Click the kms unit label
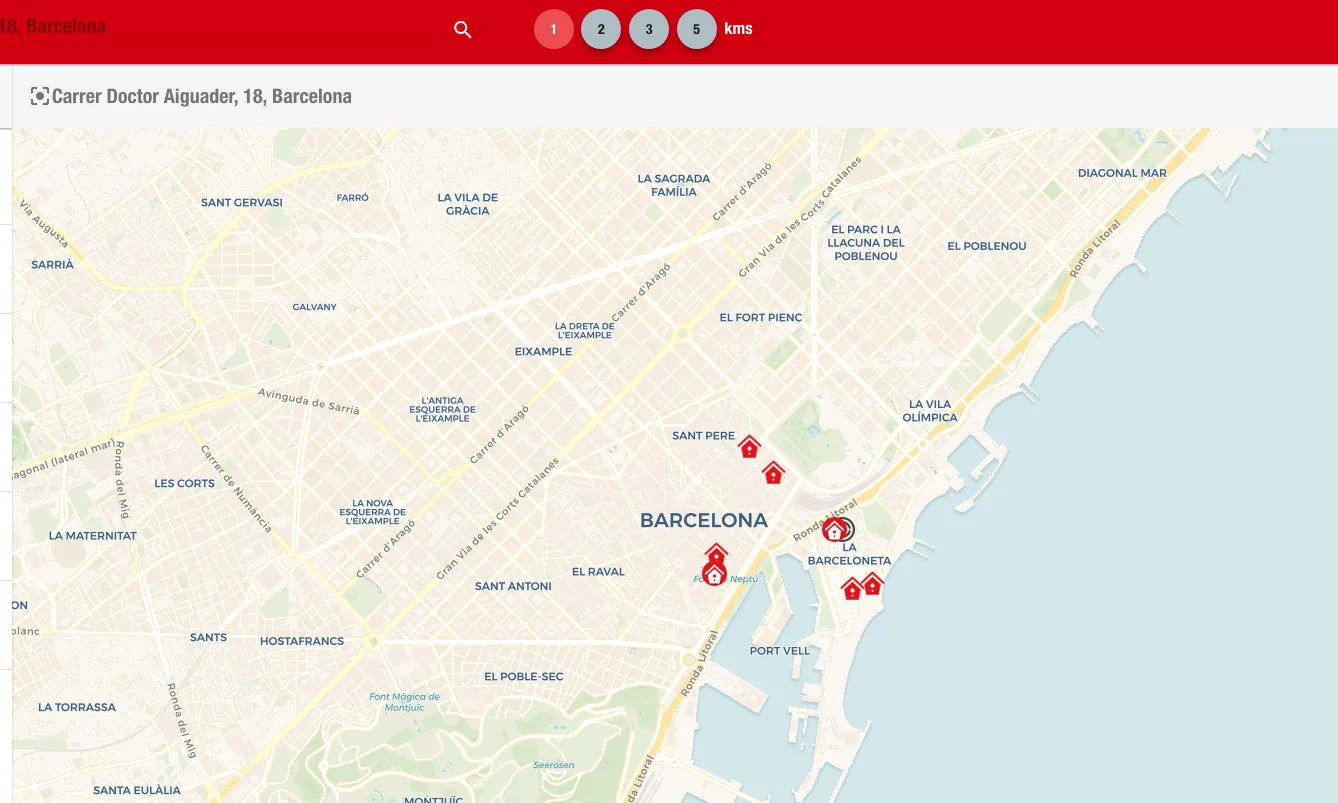Screen dimensions: 1338x803 click(738, 29)
